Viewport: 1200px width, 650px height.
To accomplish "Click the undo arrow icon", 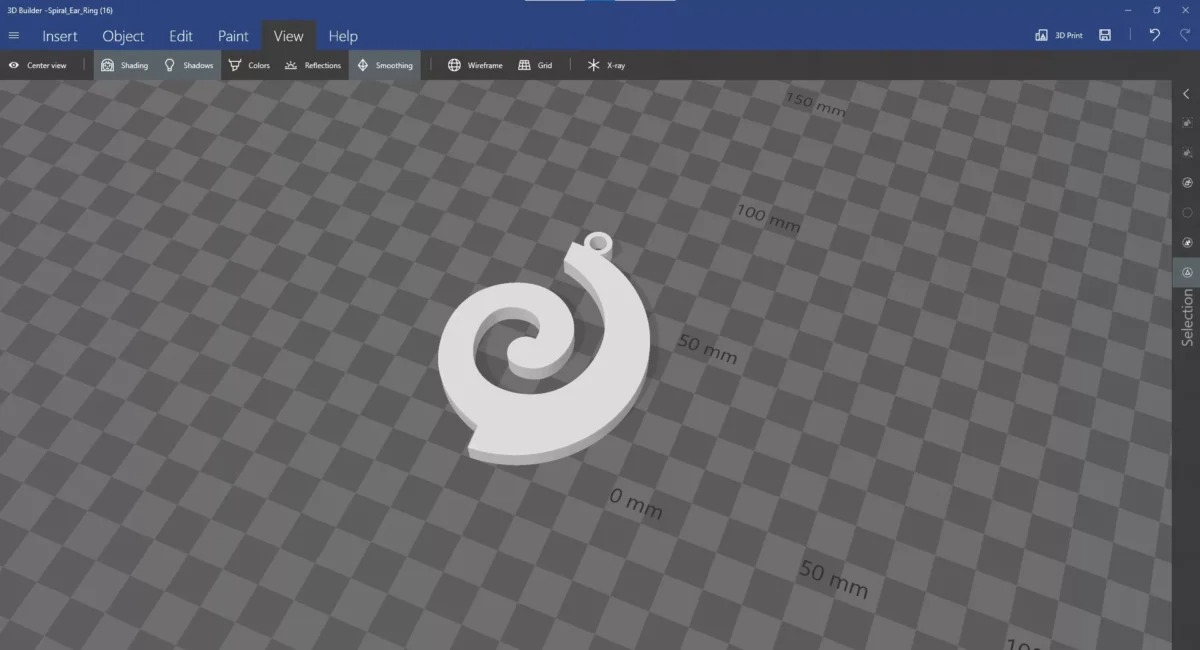I will (1155, 35).
